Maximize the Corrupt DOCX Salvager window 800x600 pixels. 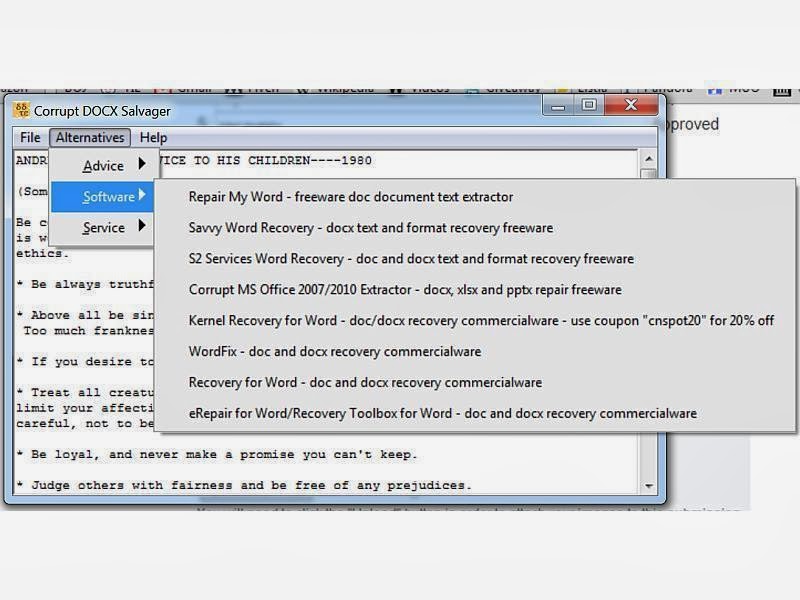(x=589, y=106)
